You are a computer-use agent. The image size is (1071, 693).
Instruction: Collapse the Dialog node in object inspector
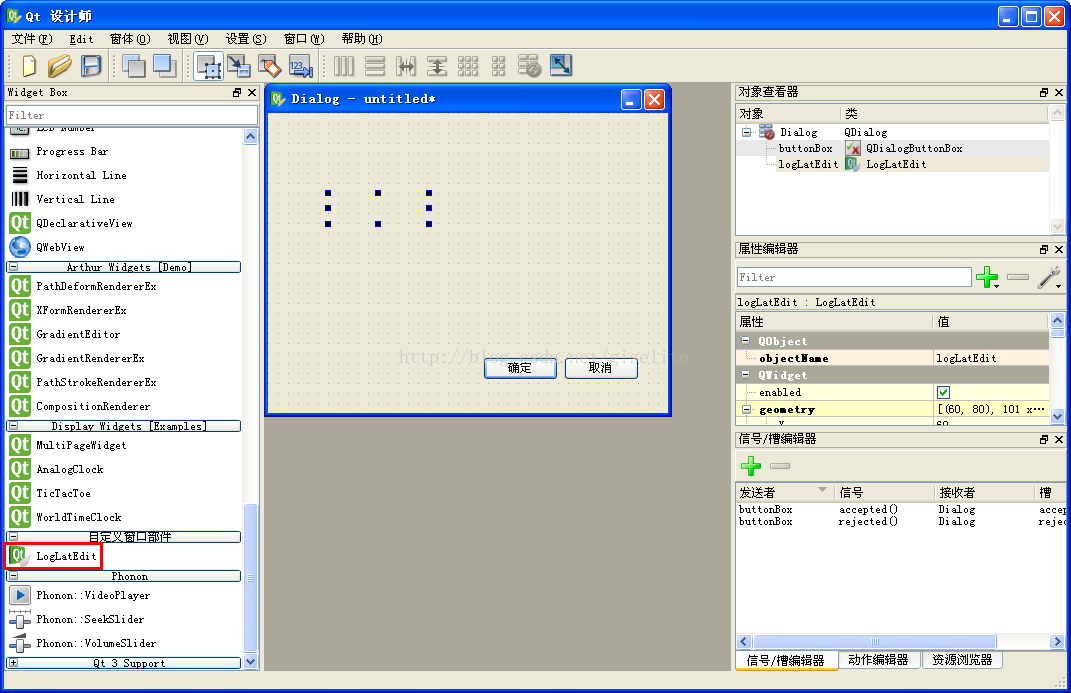pos(747,132)
